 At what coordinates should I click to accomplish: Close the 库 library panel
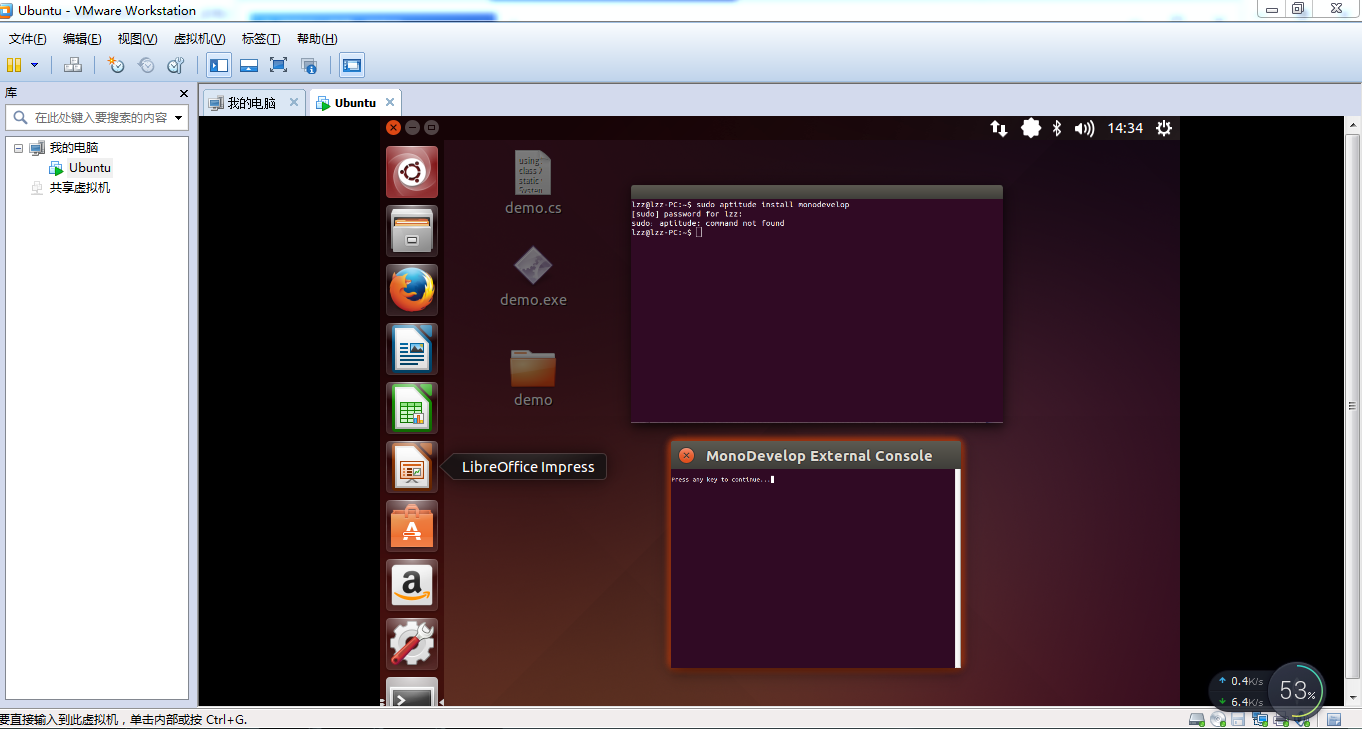tap(184, 93)
